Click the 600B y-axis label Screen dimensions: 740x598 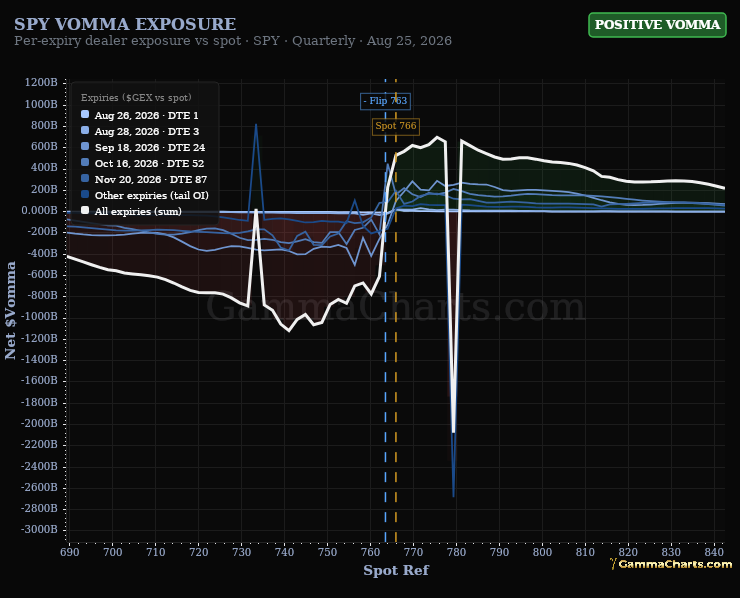[43, 147]
